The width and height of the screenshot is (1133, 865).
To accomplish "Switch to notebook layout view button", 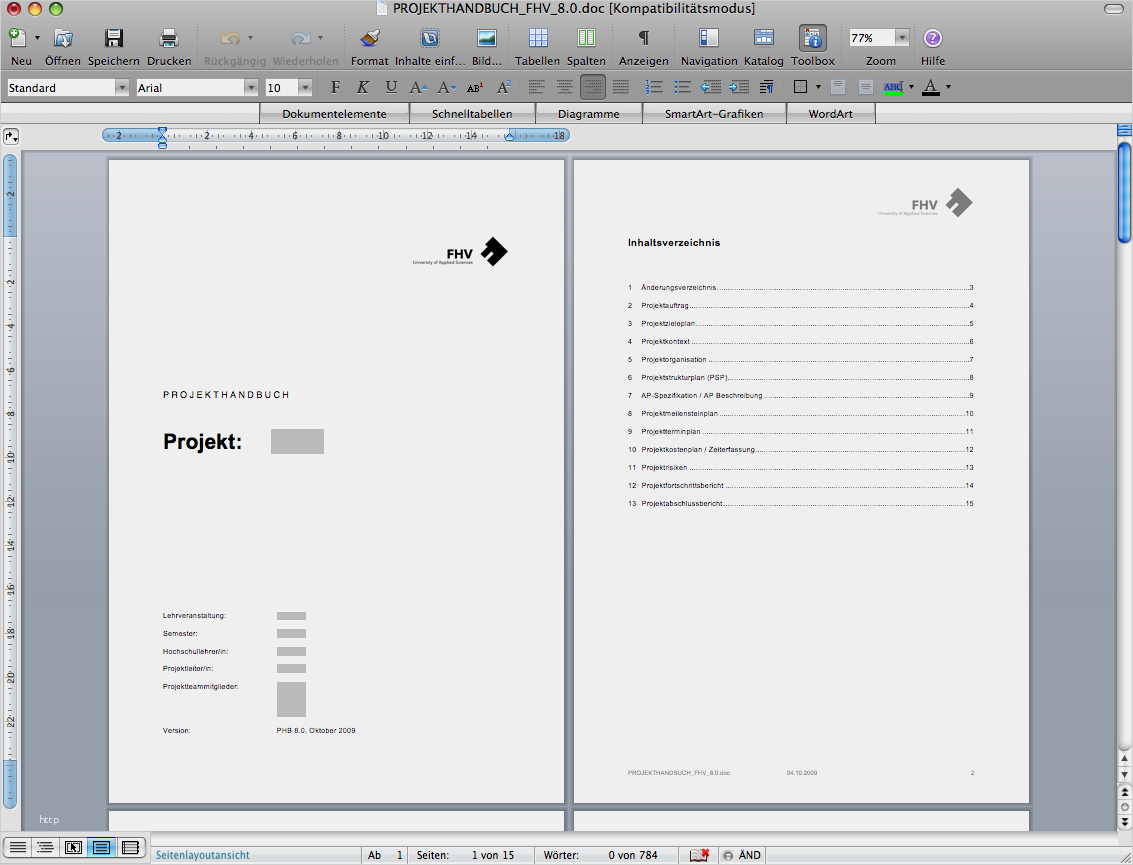I will pyautogui.click(x=130, y=848).
